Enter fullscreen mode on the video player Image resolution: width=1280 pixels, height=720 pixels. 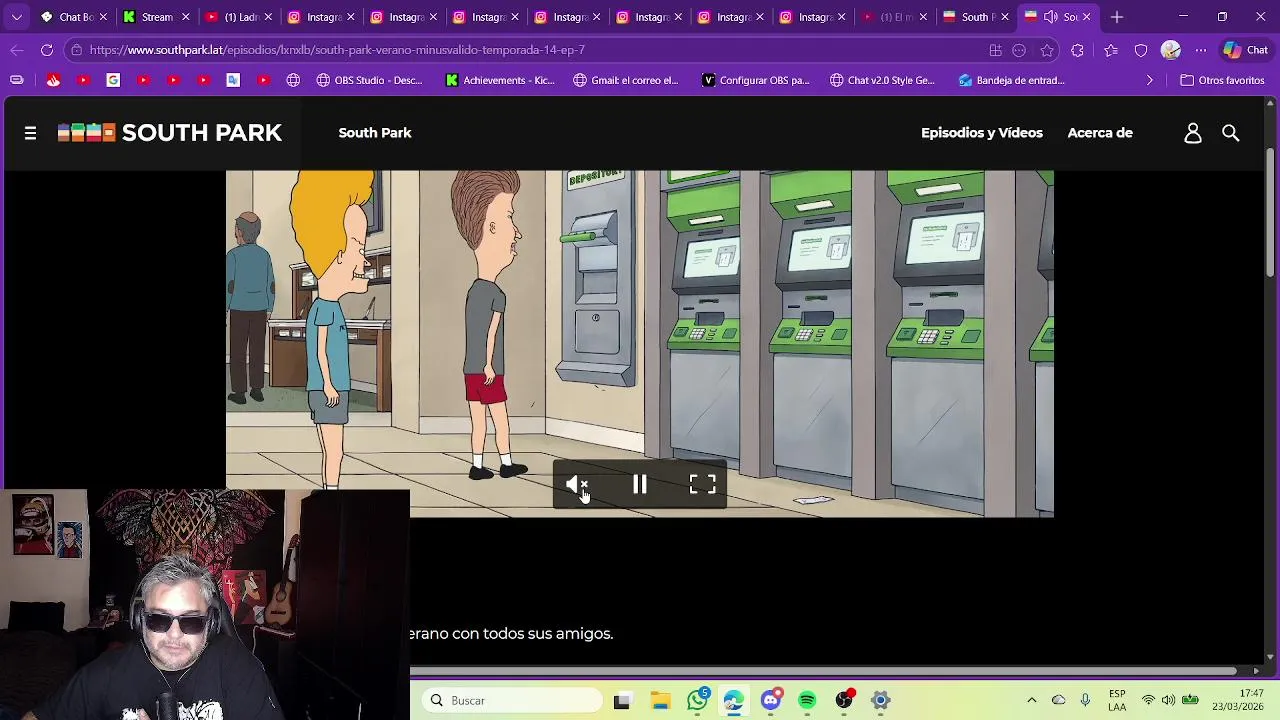coord(703,485)
